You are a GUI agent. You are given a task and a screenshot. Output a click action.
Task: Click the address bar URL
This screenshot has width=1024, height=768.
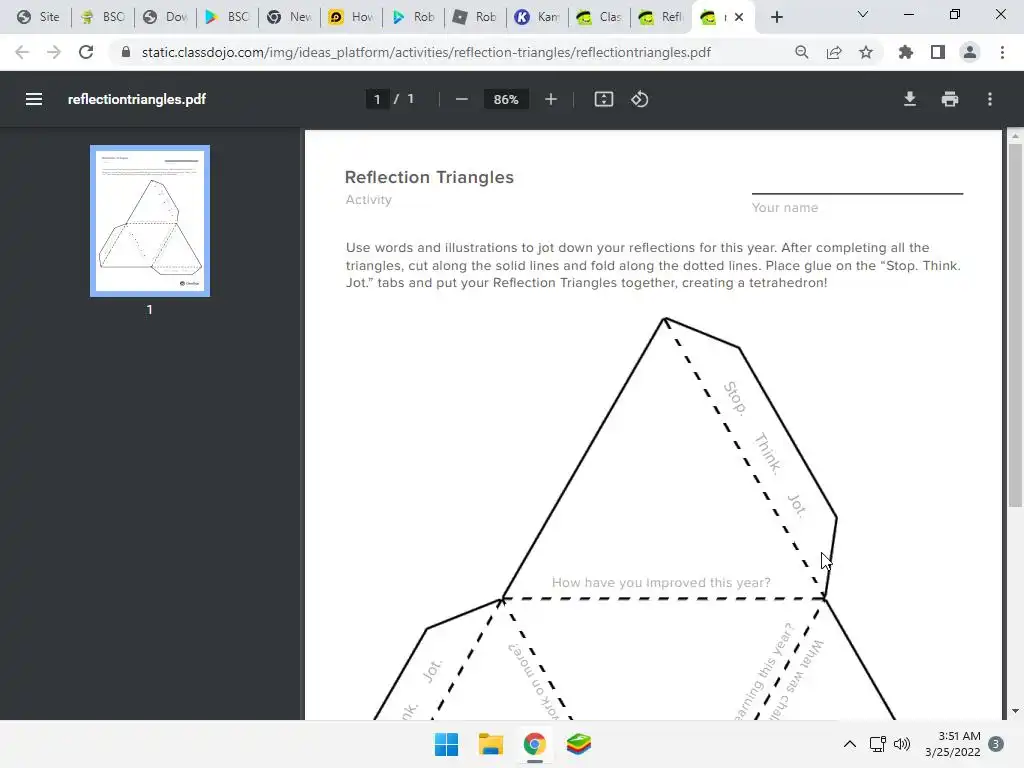[x=426, y=52]
